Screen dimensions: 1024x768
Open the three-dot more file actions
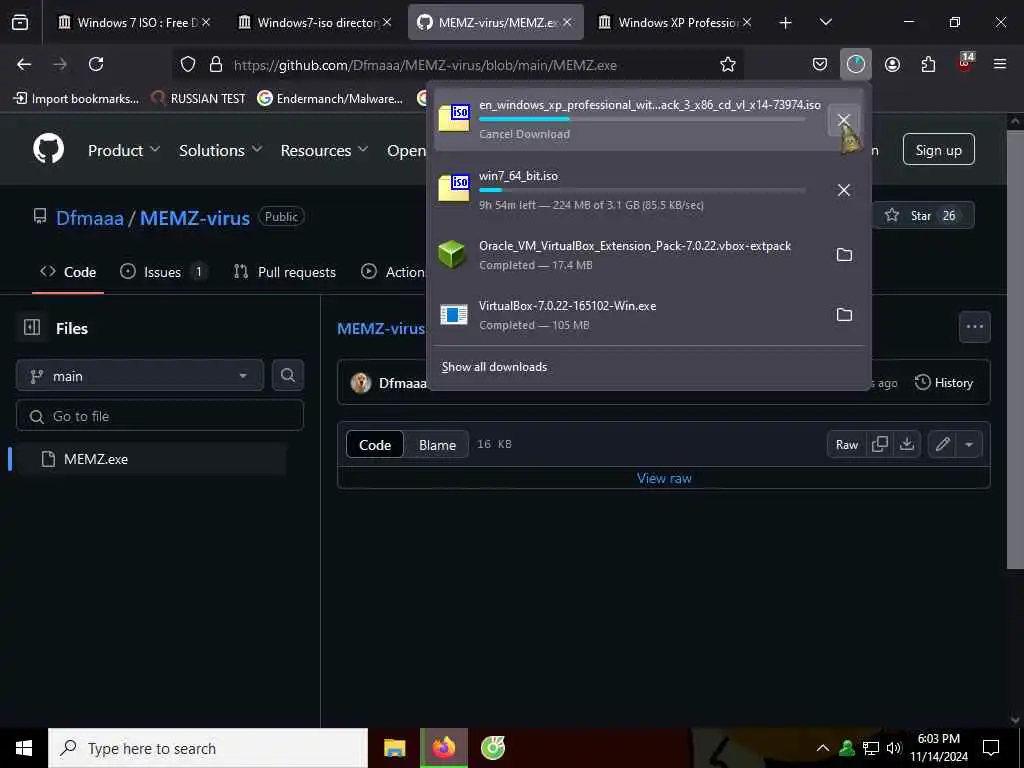(x=974, y=327)
